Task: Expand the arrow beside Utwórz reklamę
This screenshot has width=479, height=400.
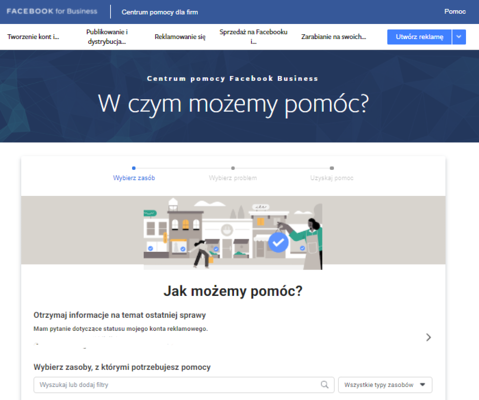Action: (x=459, y=37)
